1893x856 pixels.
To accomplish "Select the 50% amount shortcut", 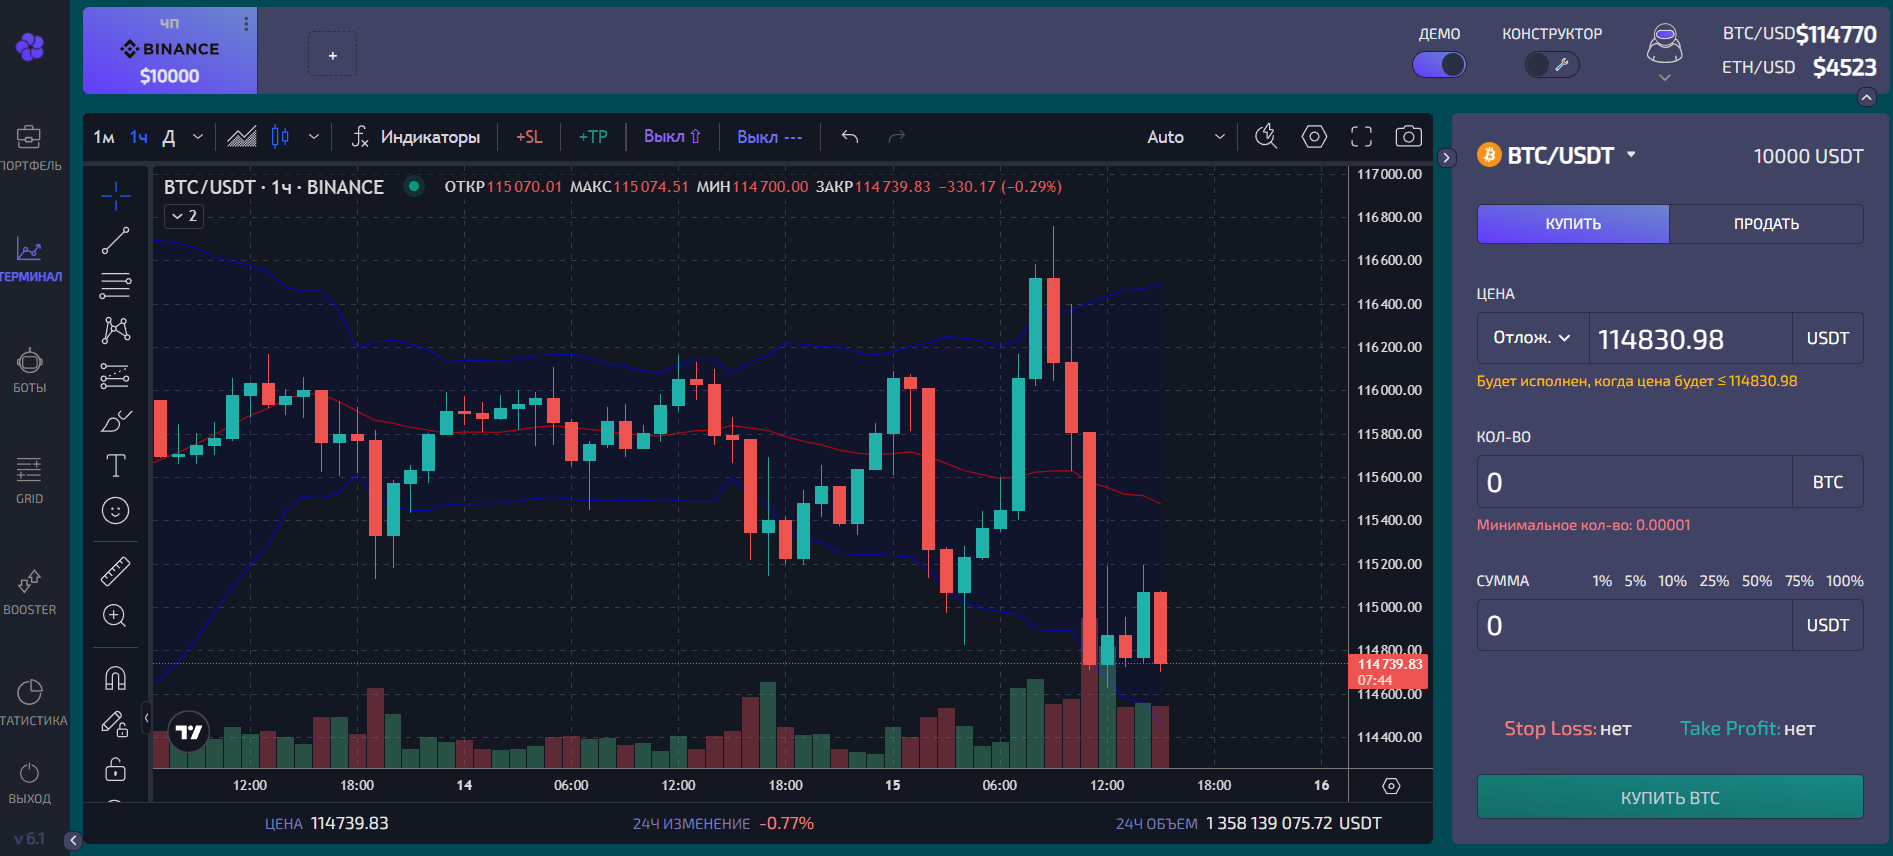I will click(1756, 581).
